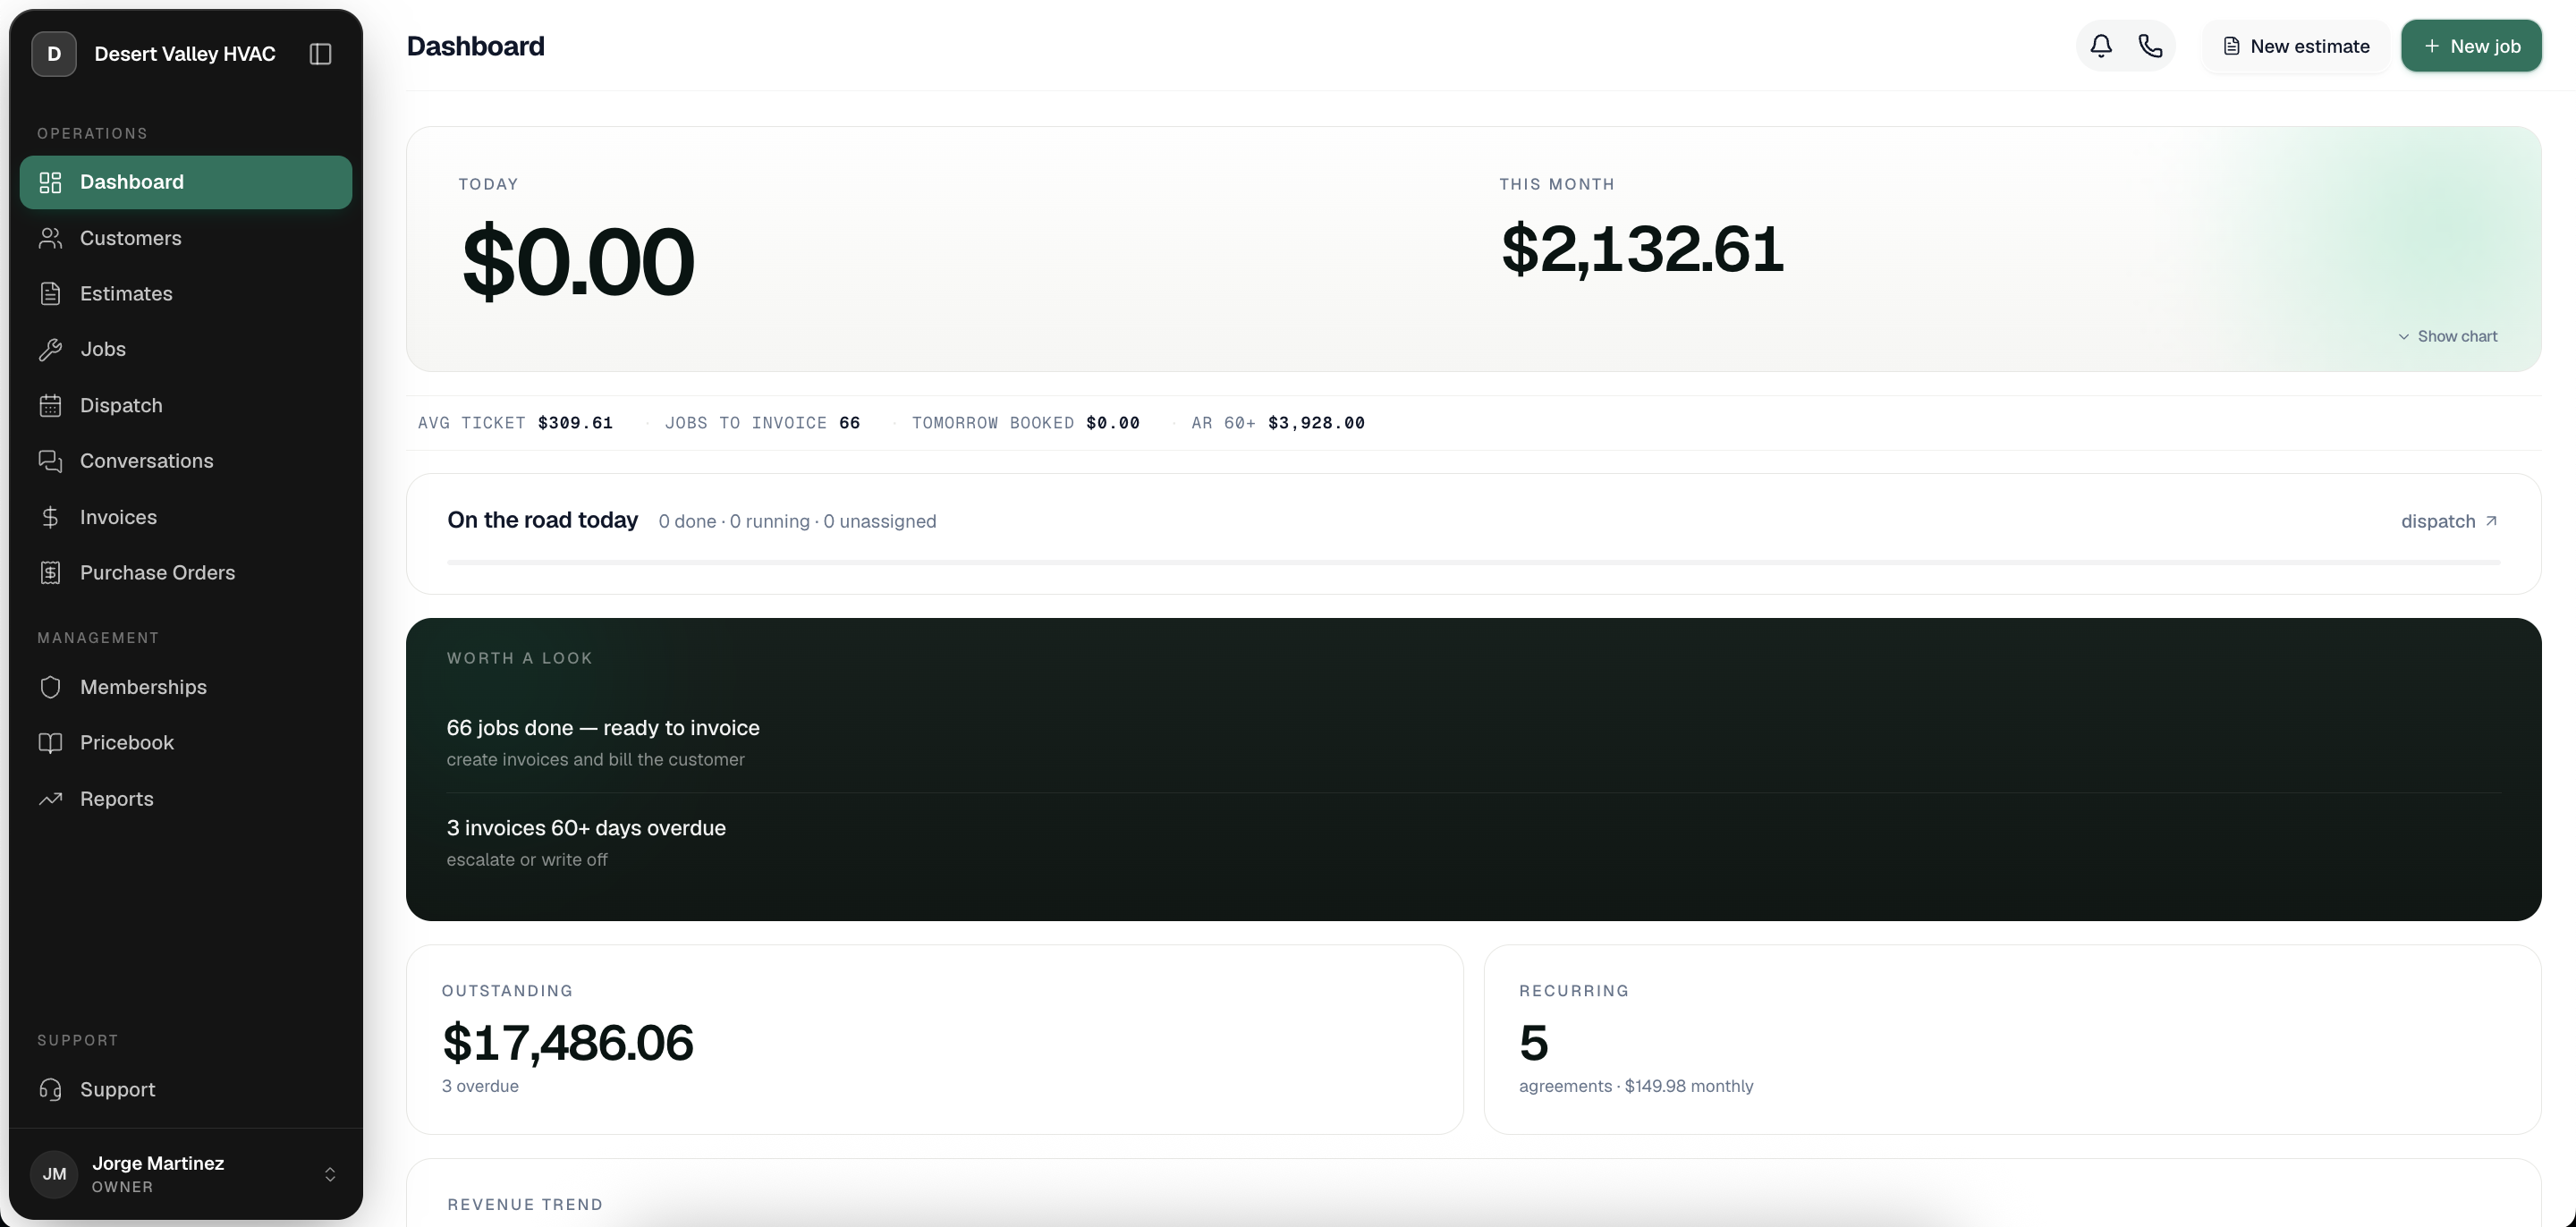
Task: Open the Pricebook page
Action: coord(186,743)
